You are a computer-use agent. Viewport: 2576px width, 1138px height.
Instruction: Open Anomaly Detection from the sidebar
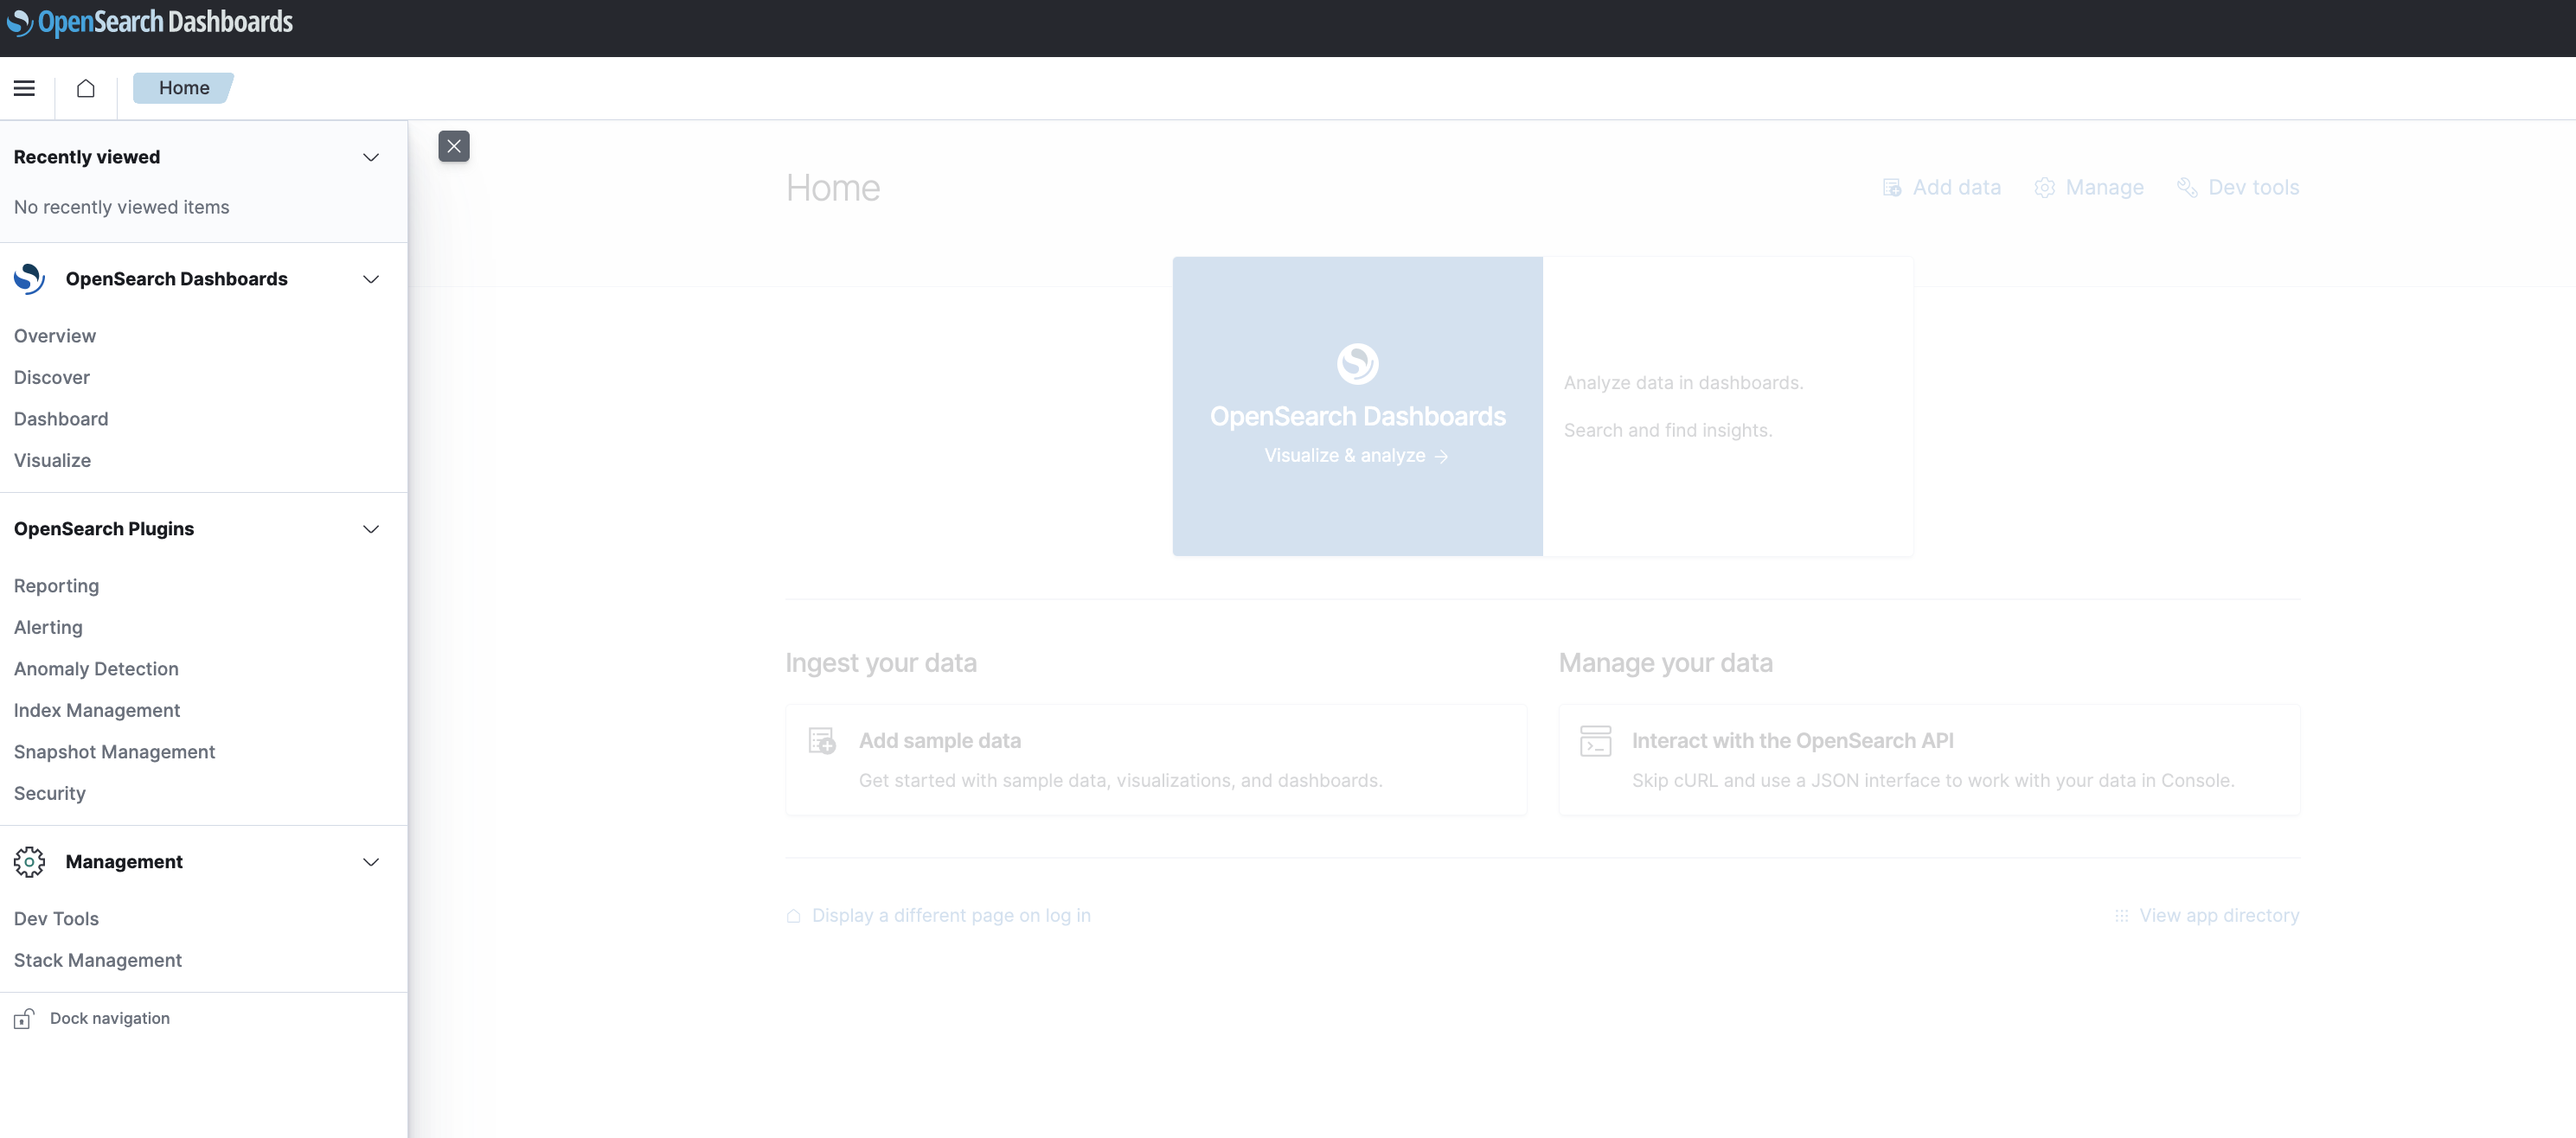95,668
